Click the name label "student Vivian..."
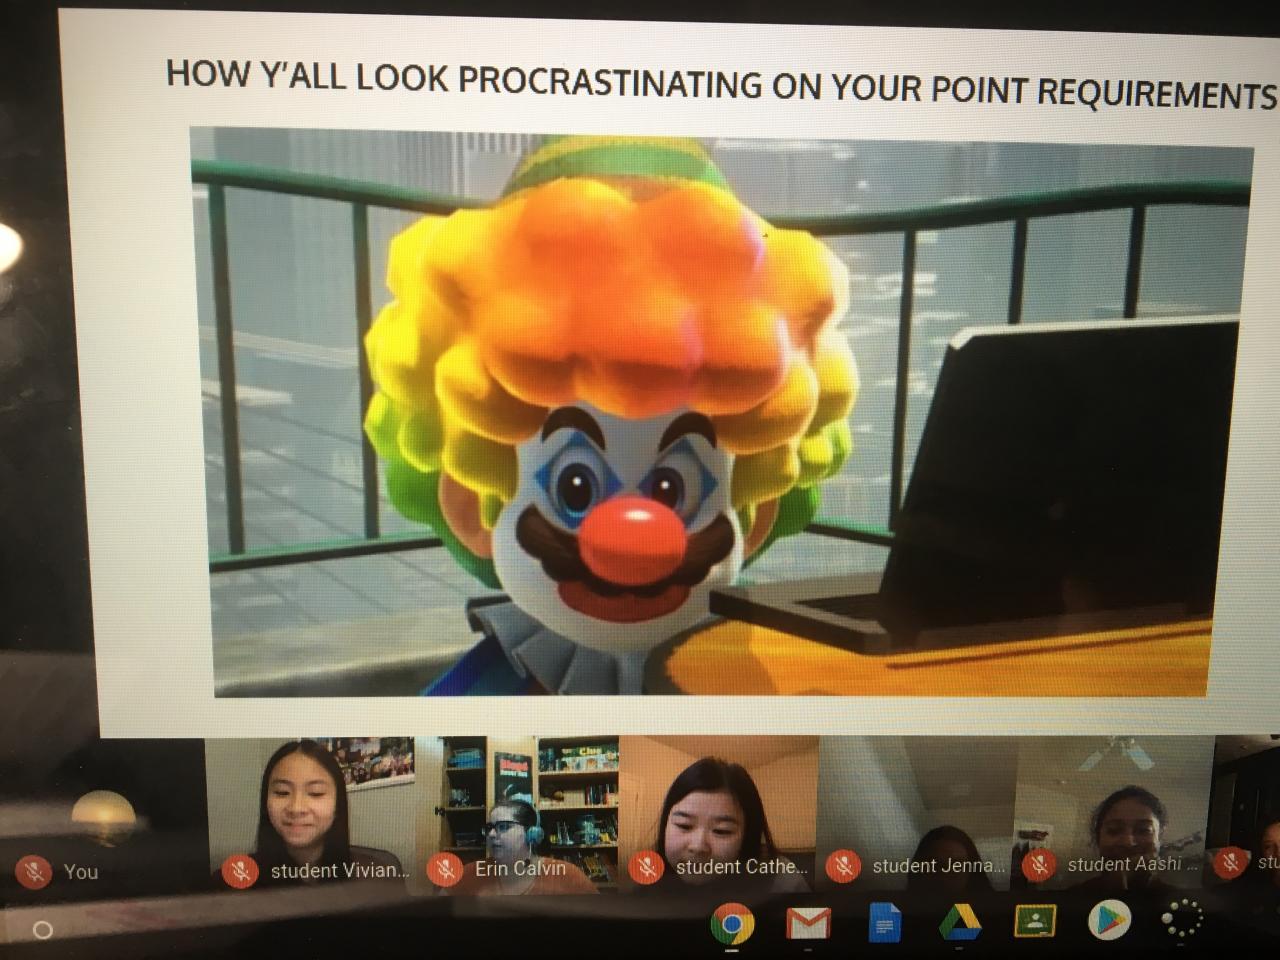 point(340,871)
